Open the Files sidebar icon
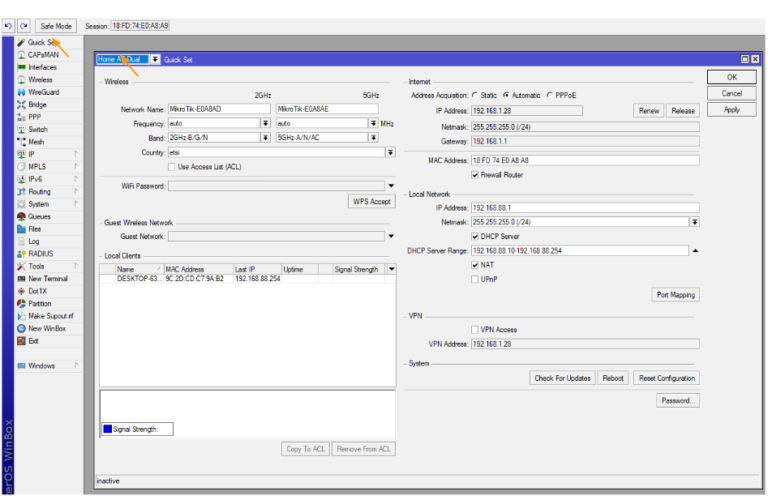 [x=21, y=229]
